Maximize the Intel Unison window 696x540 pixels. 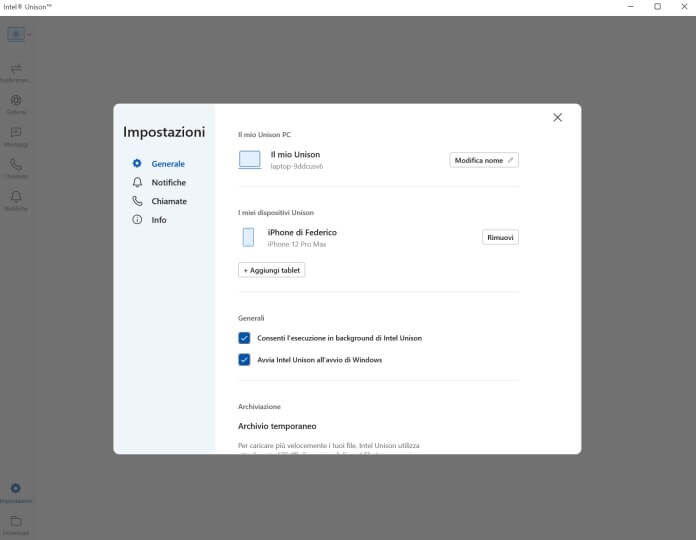tap(657, 7)
